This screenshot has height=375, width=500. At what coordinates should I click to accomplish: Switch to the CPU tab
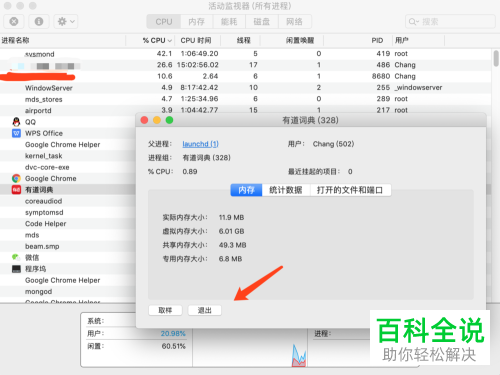[164, 22]
